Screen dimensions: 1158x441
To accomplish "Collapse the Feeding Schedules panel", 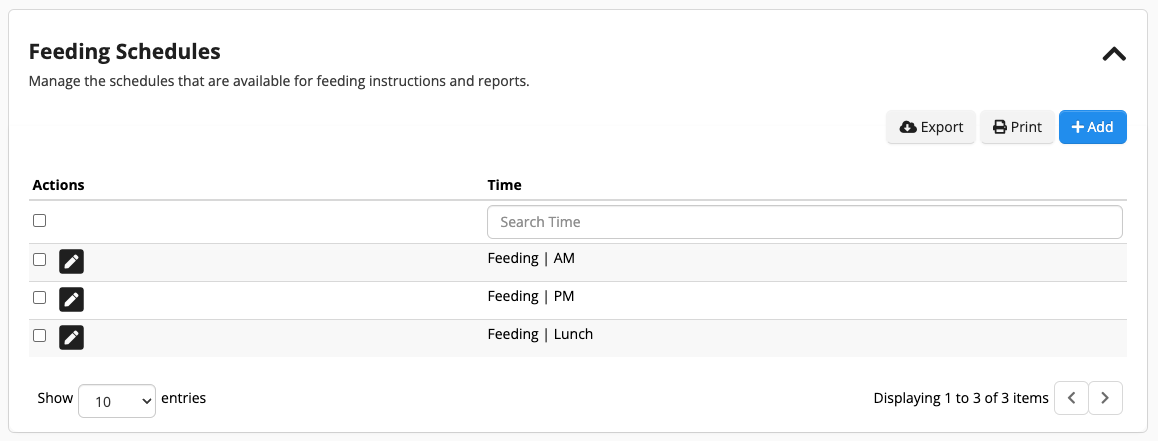I will click(x=1114, y=54).
